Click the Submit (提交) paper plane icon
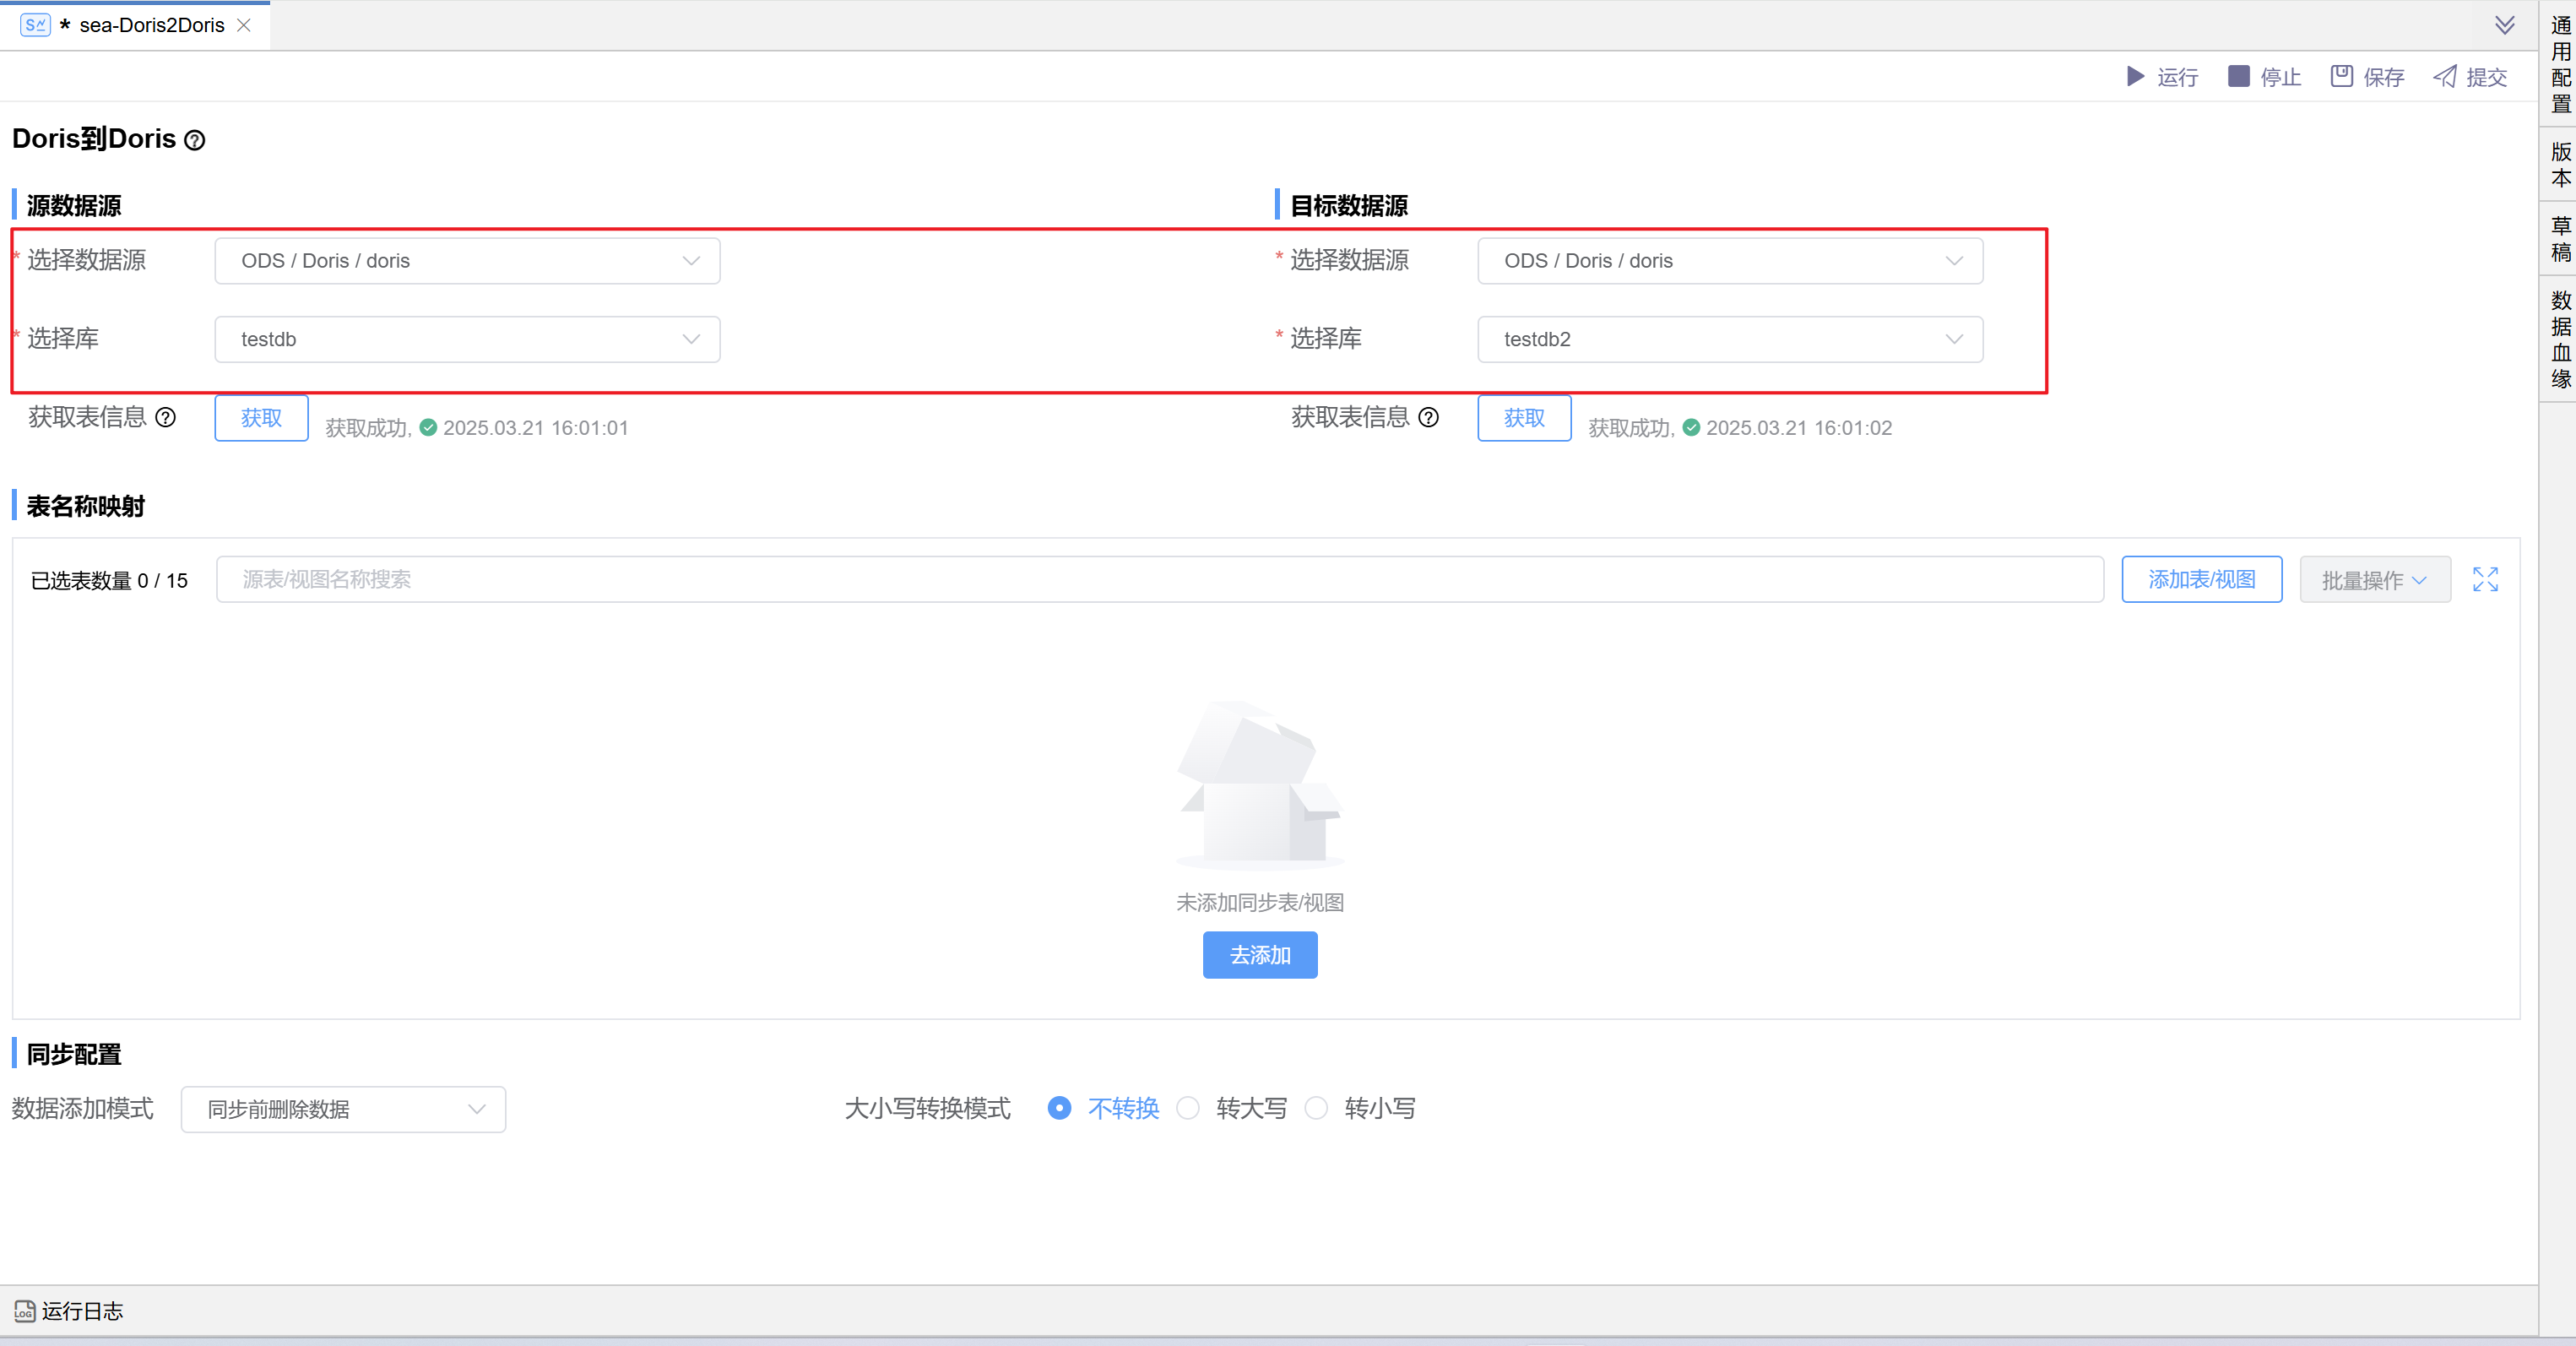Image resolution: width=2576 pixels, height=1346 pixels. [2445, 76]
